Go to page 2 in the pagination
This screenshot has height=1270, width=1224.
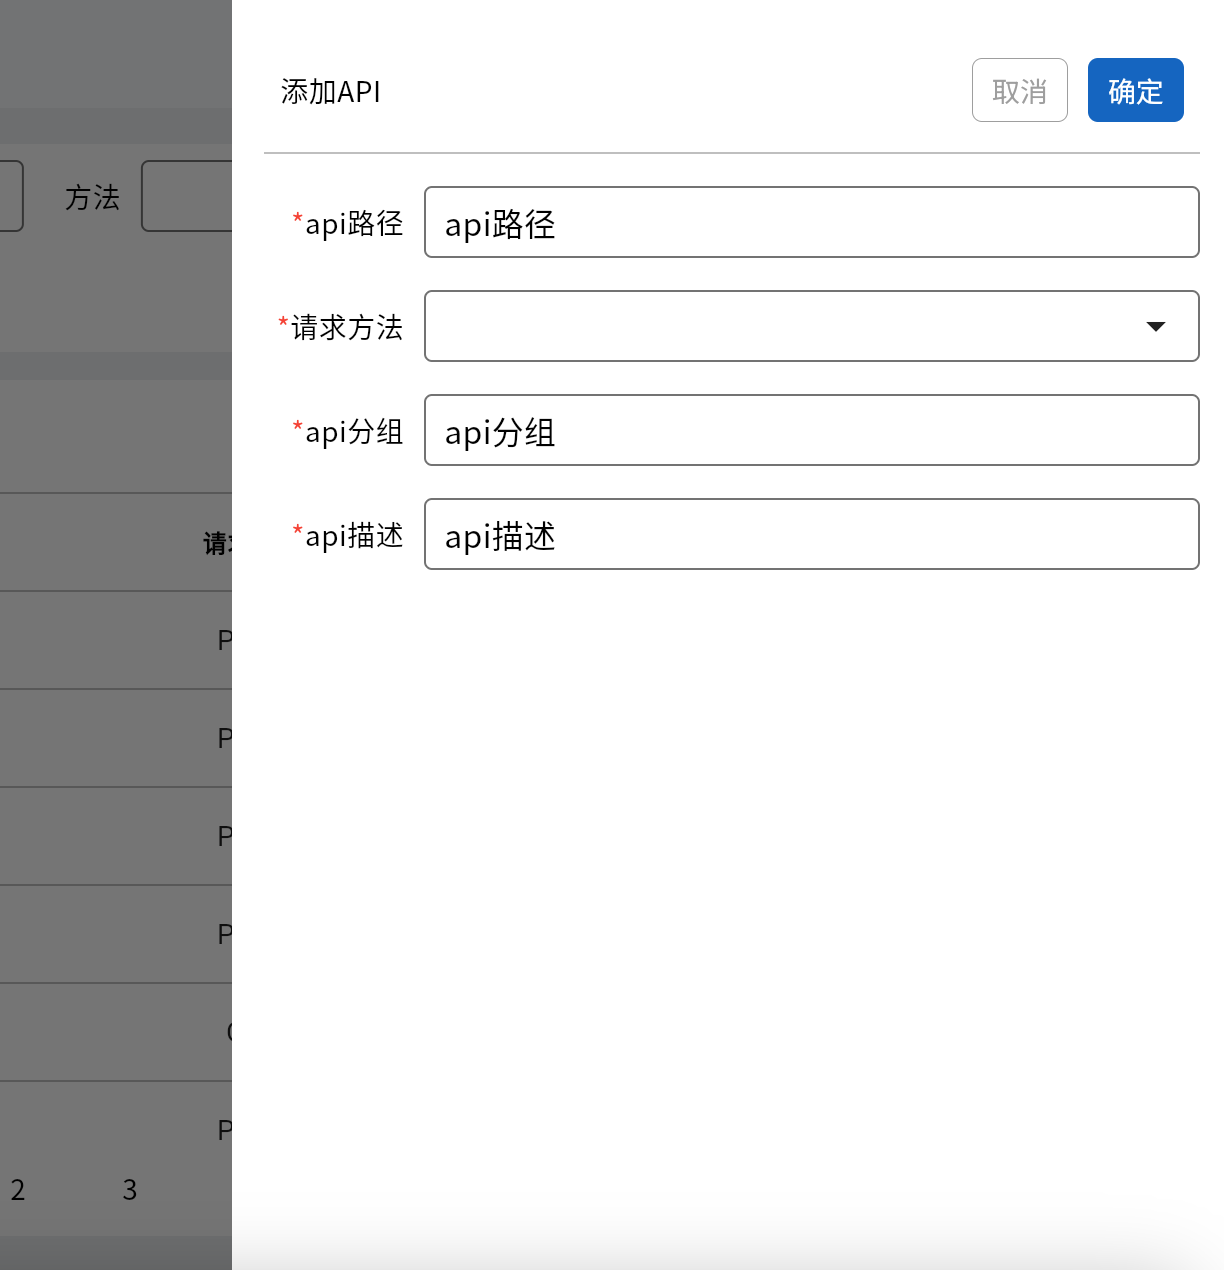click(18, 1189)
